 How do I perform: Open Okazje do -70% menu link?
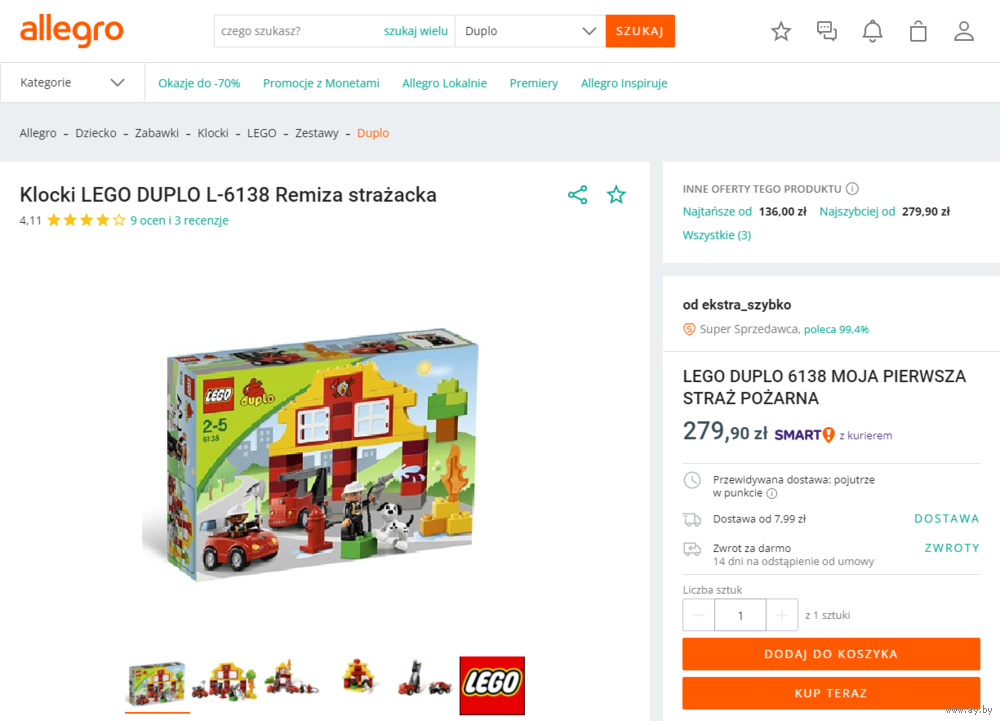199,83
